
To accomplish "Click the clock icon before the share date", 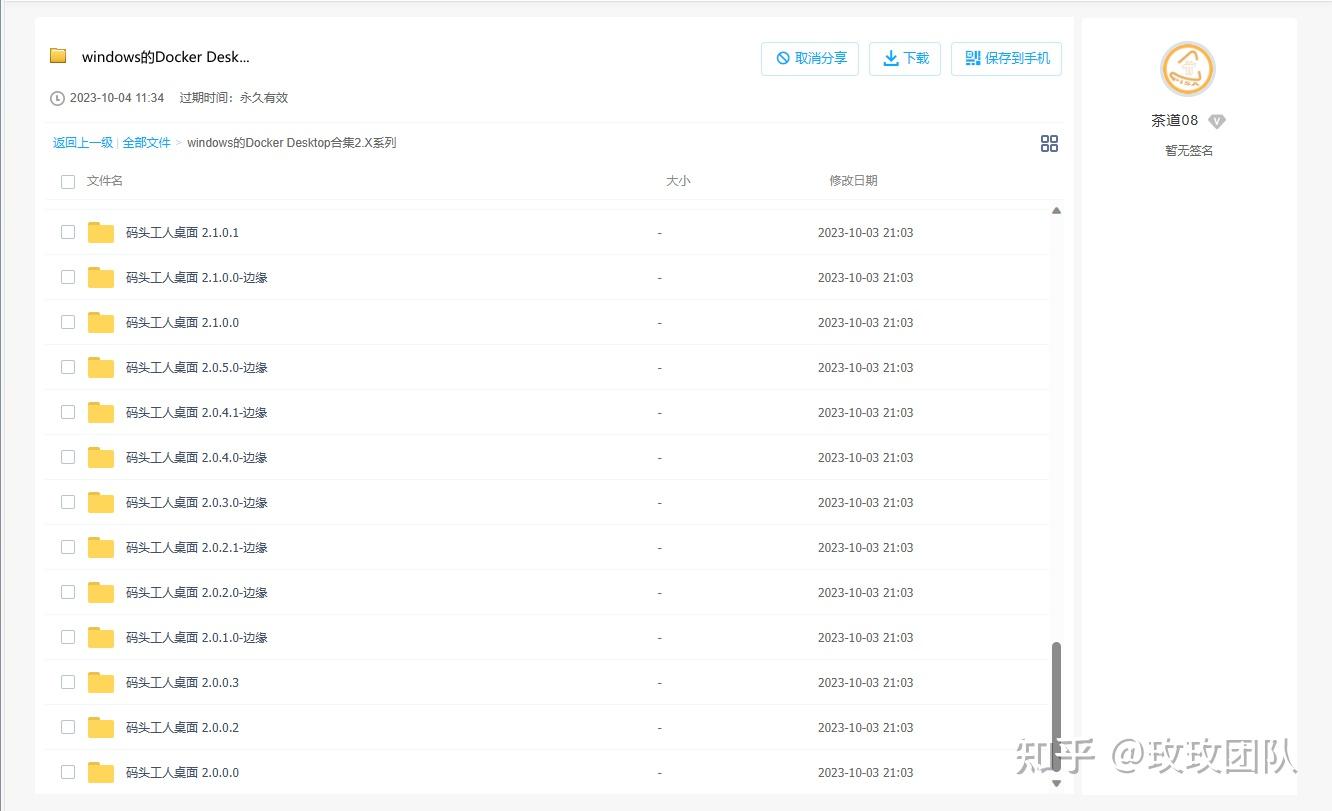I will click(x=56, y=97).
